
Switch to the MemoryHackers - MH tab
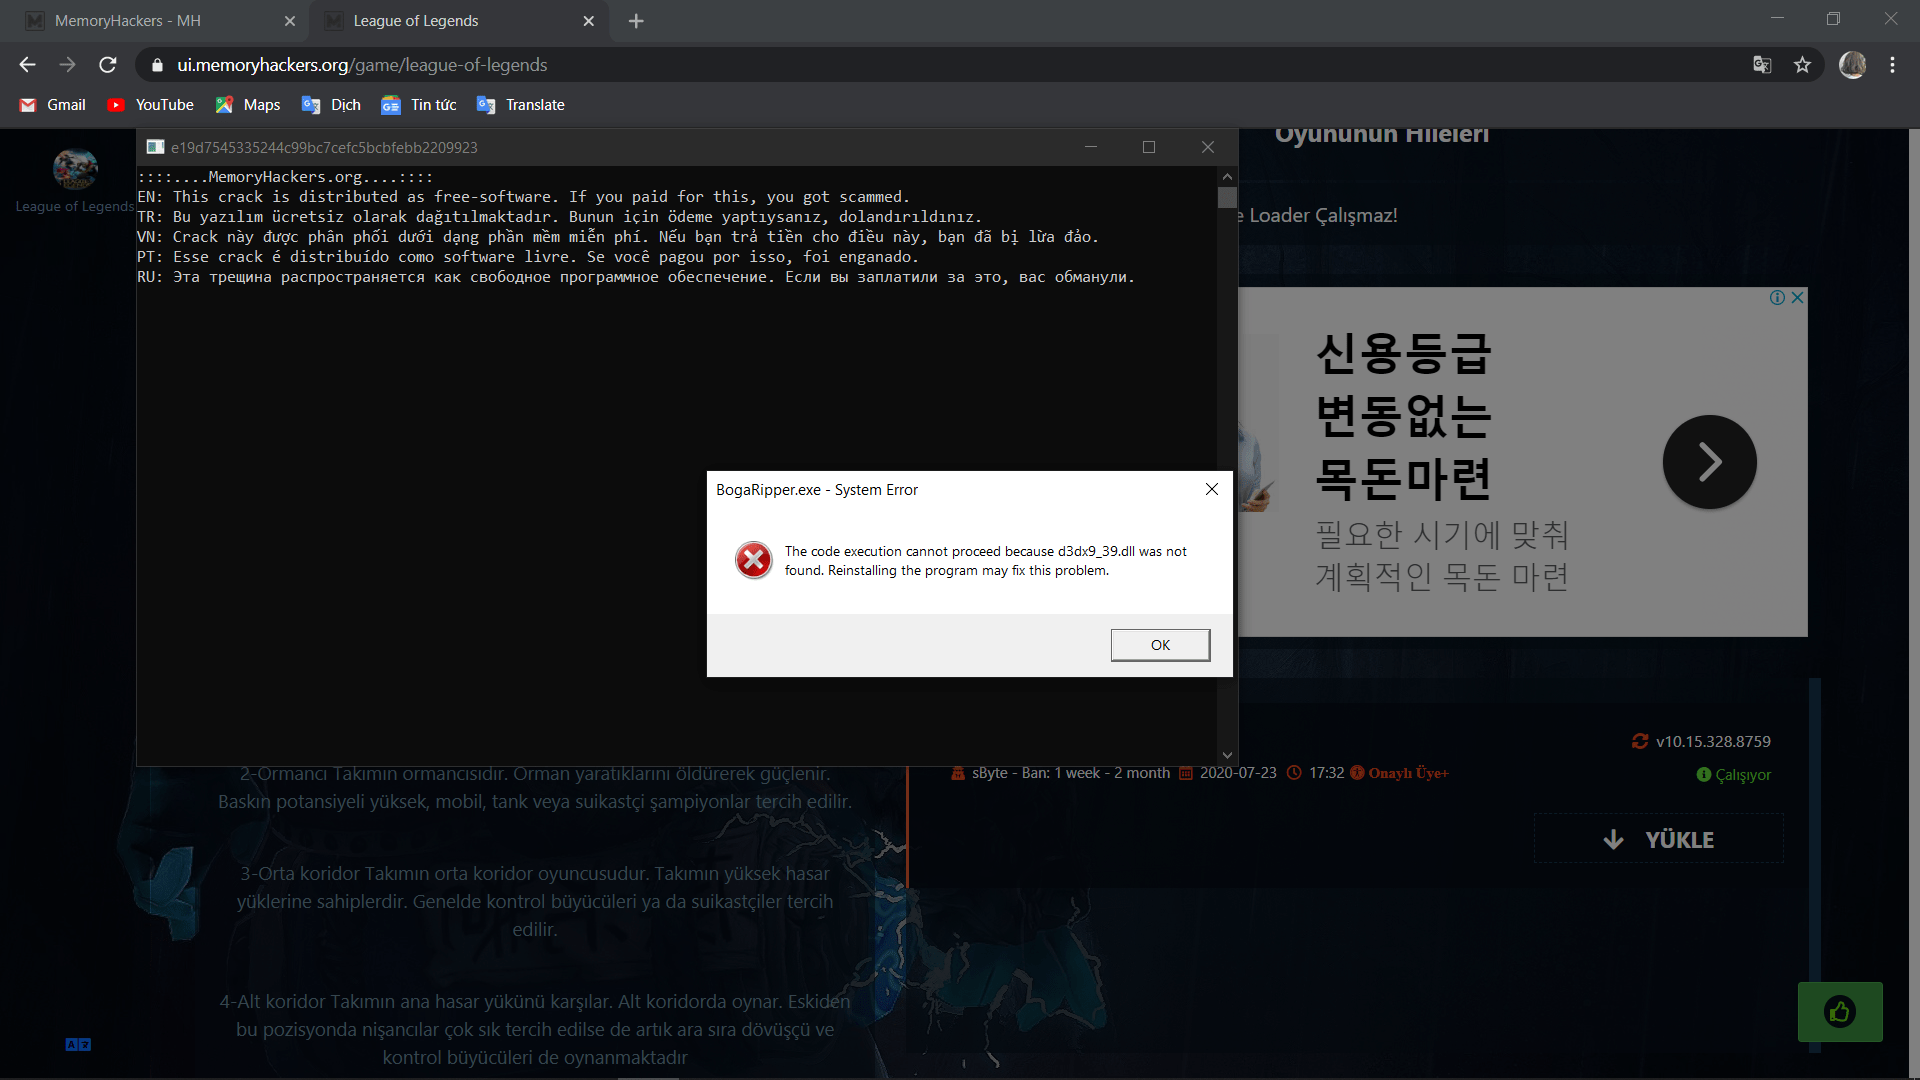pyautogui.click(x=127, y=21)
